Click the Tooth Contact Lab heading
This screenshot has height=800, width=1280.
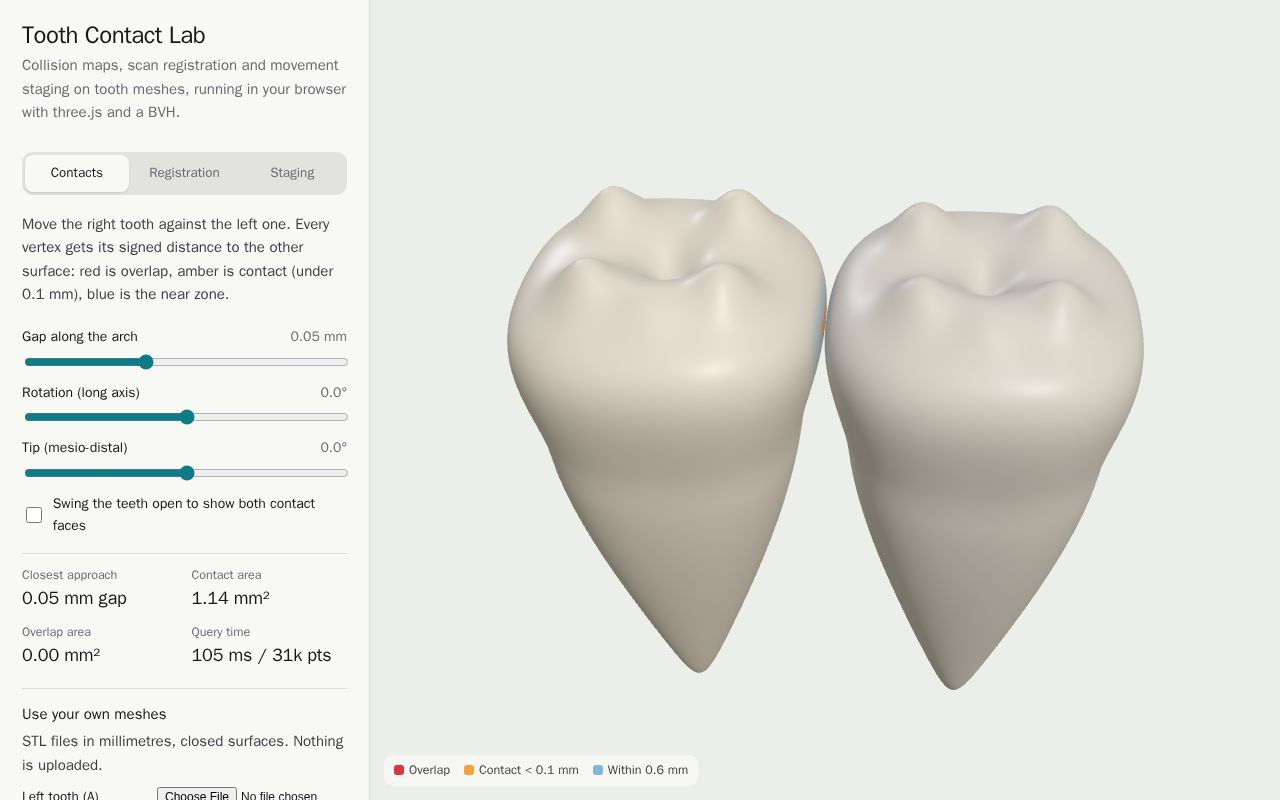(114, 35)
